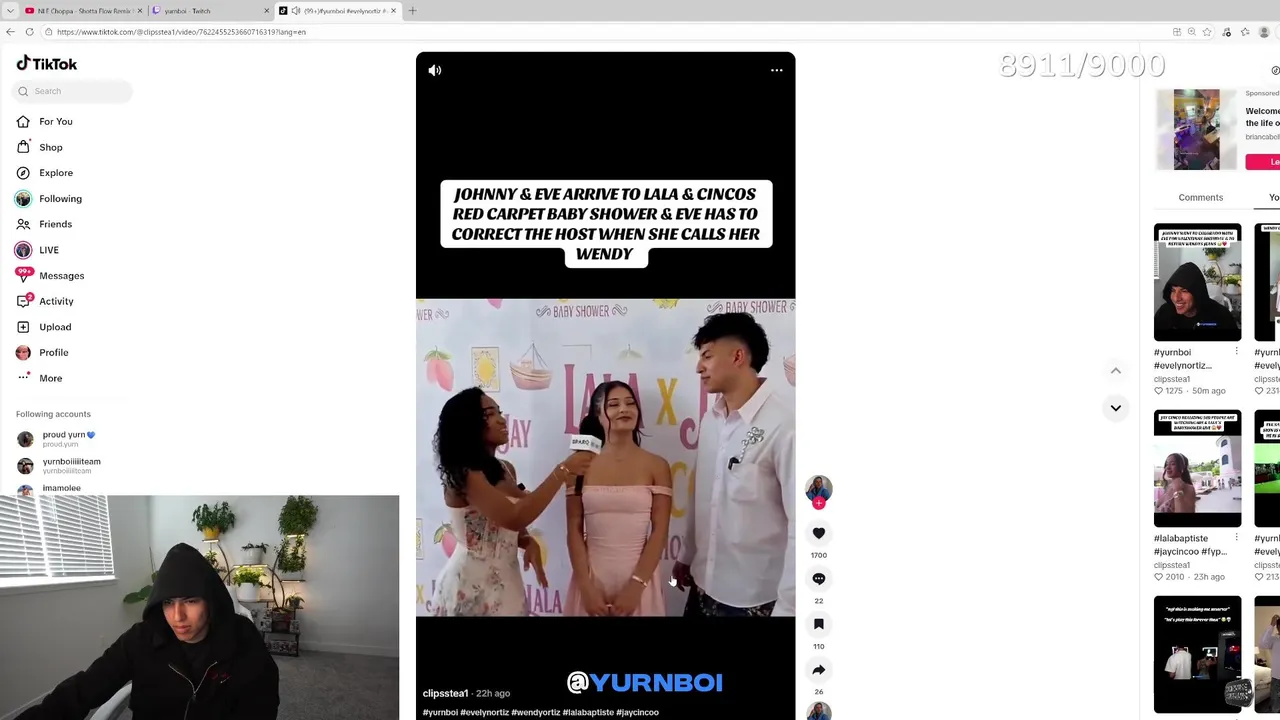Switch to the Comments tab
This screenshot has height=720, width=1280.
point(1200,198)
